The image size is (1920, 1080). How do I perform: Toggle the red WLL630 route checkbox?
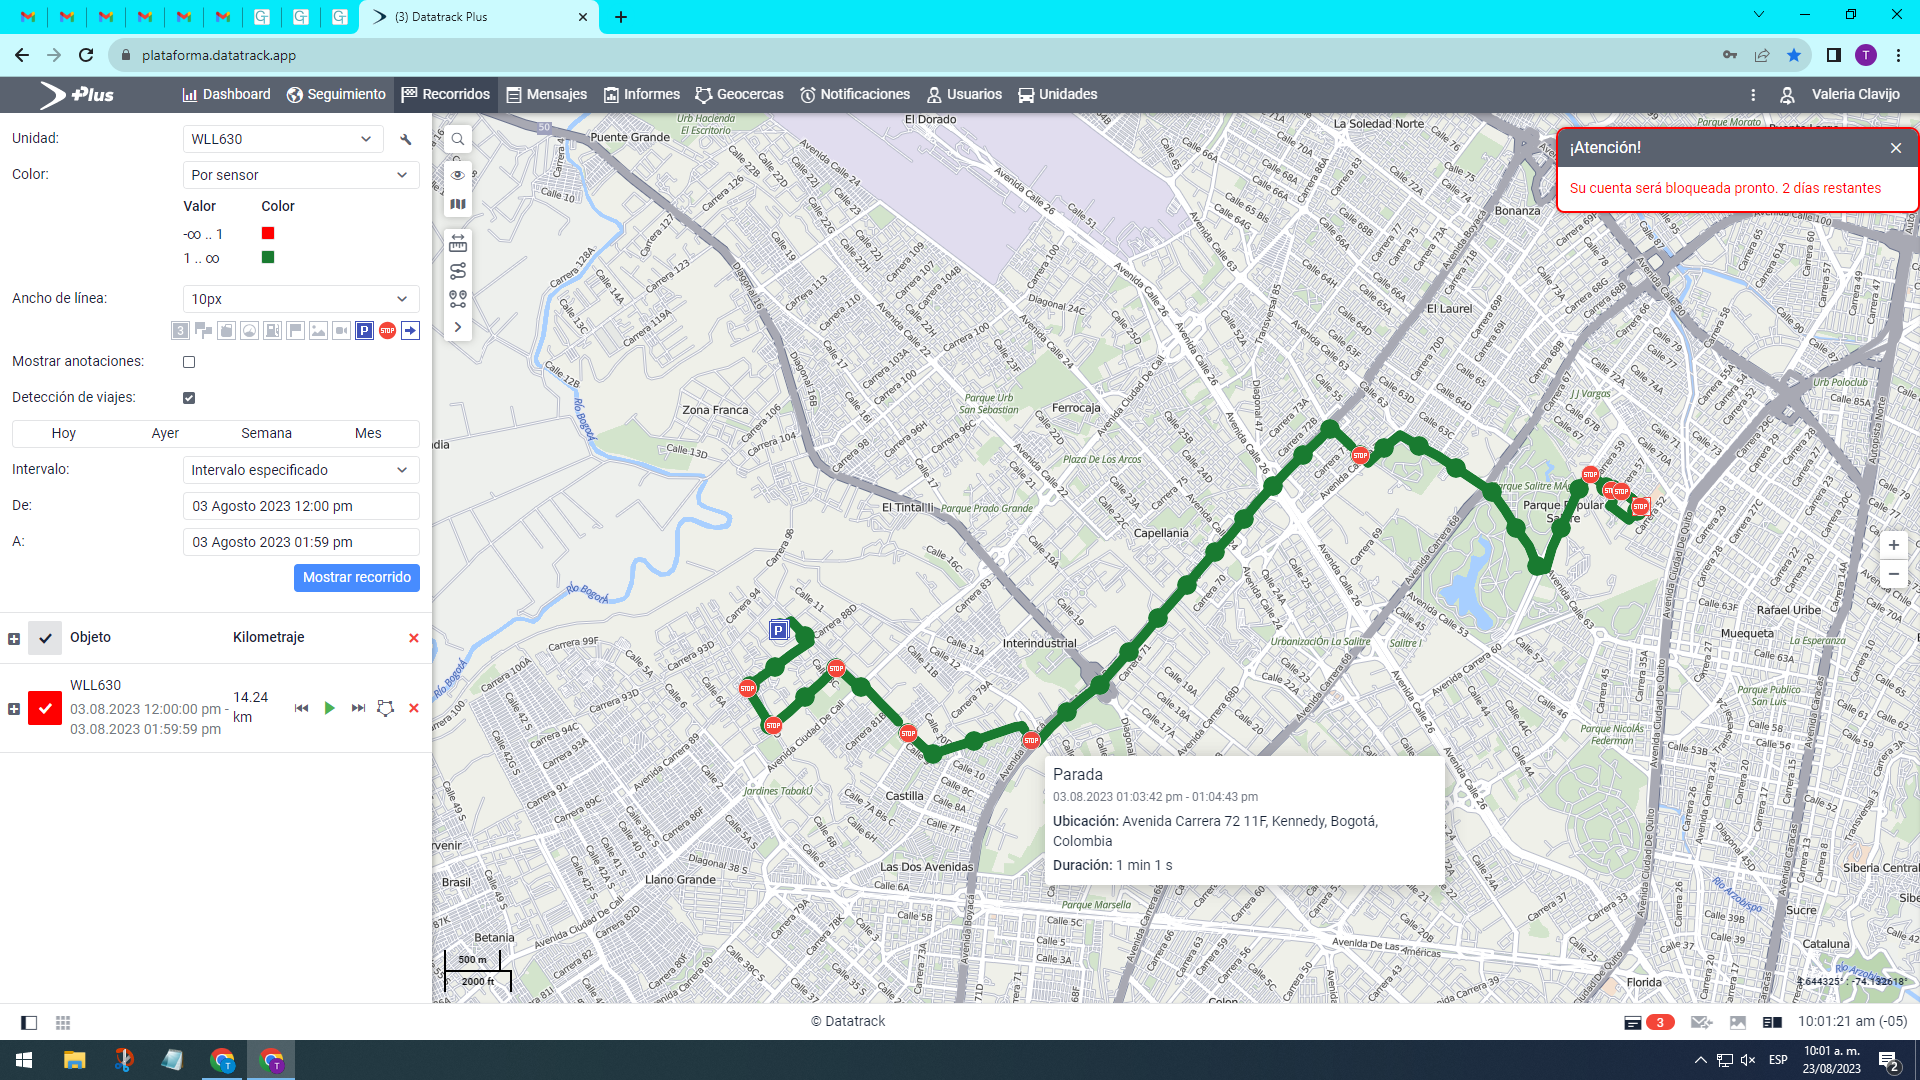tap(45, 708)
